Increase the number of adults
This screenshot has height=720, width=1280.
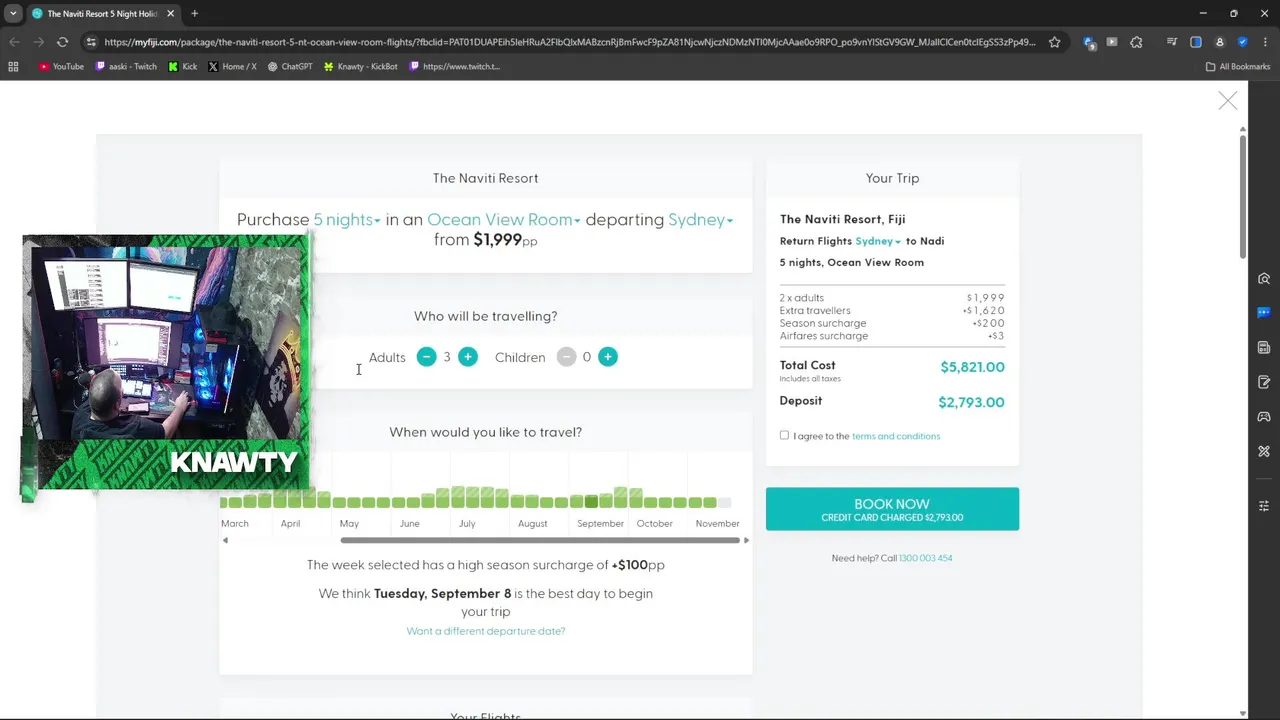click(467, 357)
